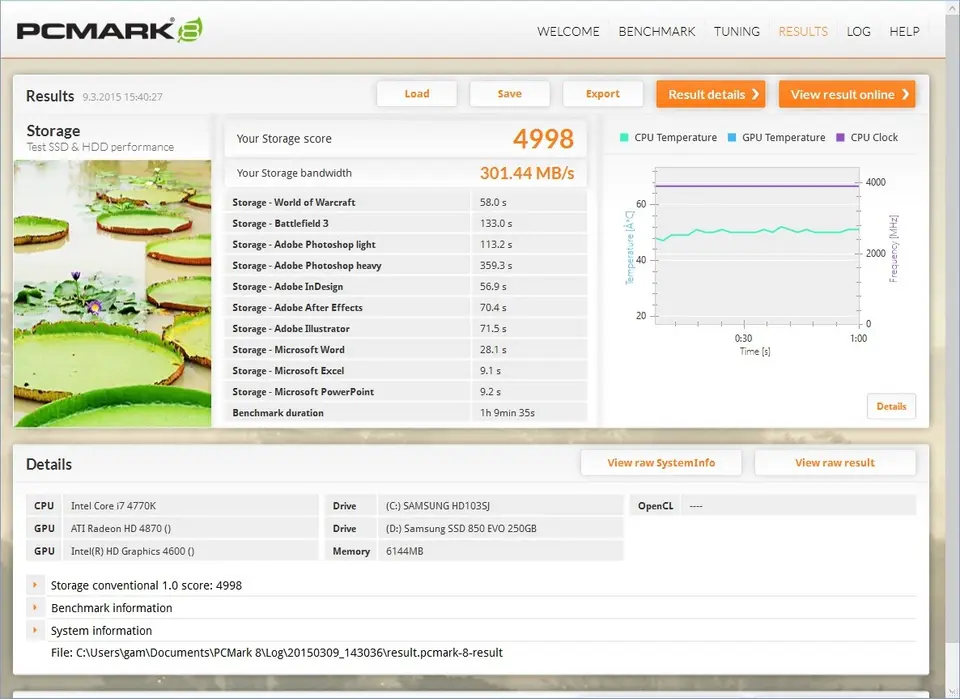960x699 pixels.
Task: Toggle the GPU Temperature legend entry
Action: pyautogui.click(x=776, y=138)
